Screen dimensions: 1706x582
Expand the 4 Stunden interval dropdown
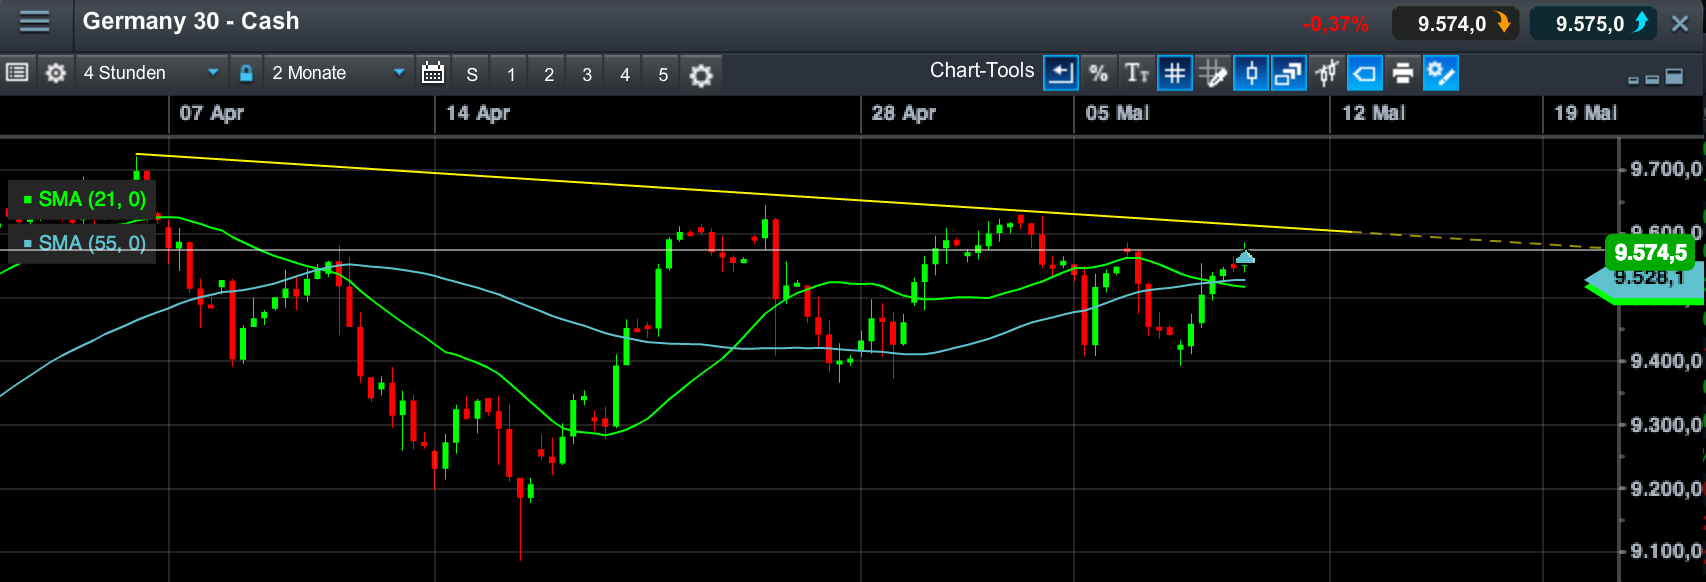click(x=152, y=73)
